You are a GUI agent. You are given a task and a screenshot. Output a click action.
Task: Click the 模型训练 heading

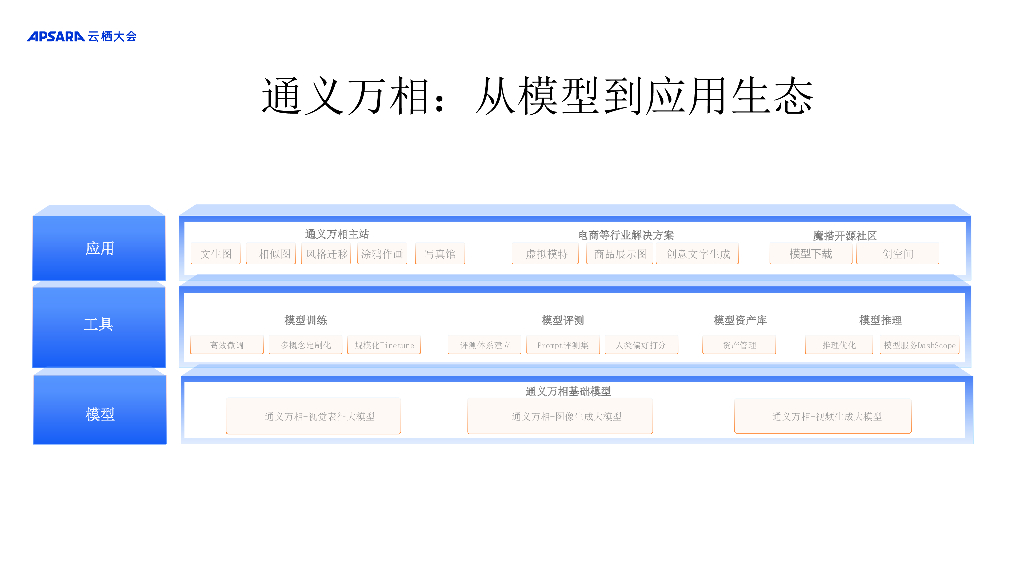[x=306, y=320]
